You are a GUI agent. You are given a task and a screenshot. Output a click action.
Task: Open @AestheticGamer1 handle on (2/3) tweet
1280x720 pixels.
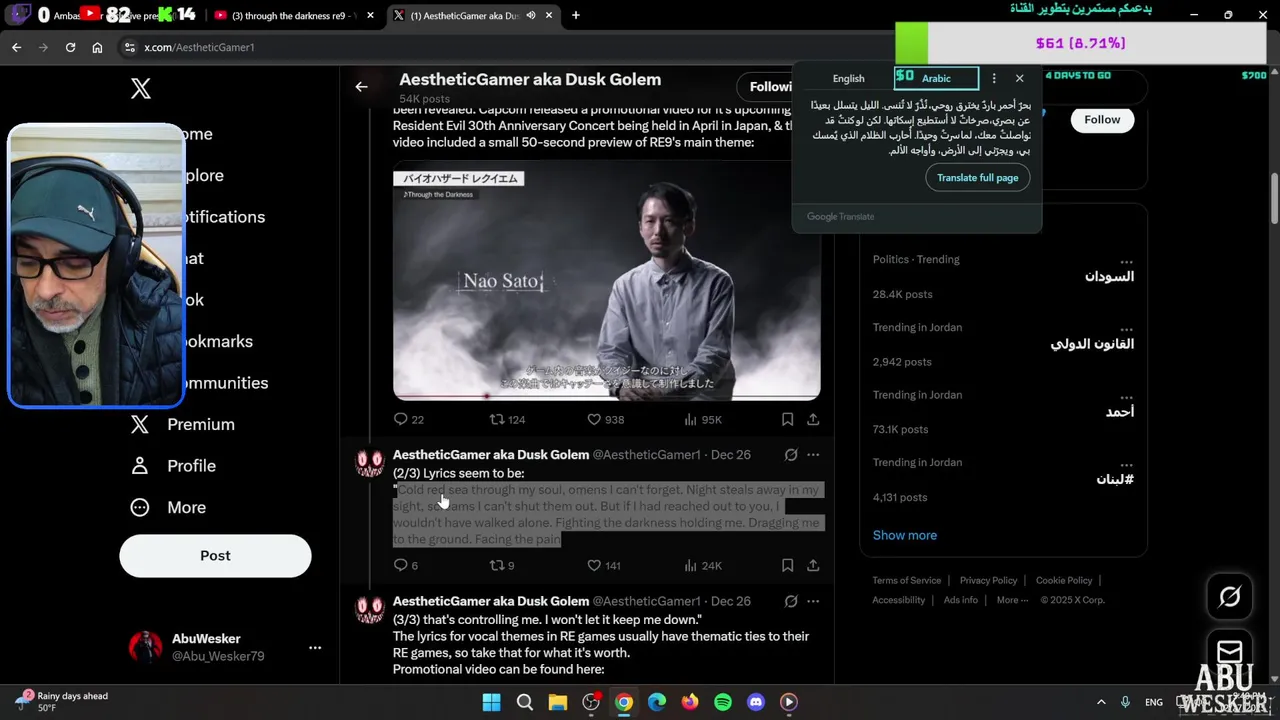coord(647,455)
